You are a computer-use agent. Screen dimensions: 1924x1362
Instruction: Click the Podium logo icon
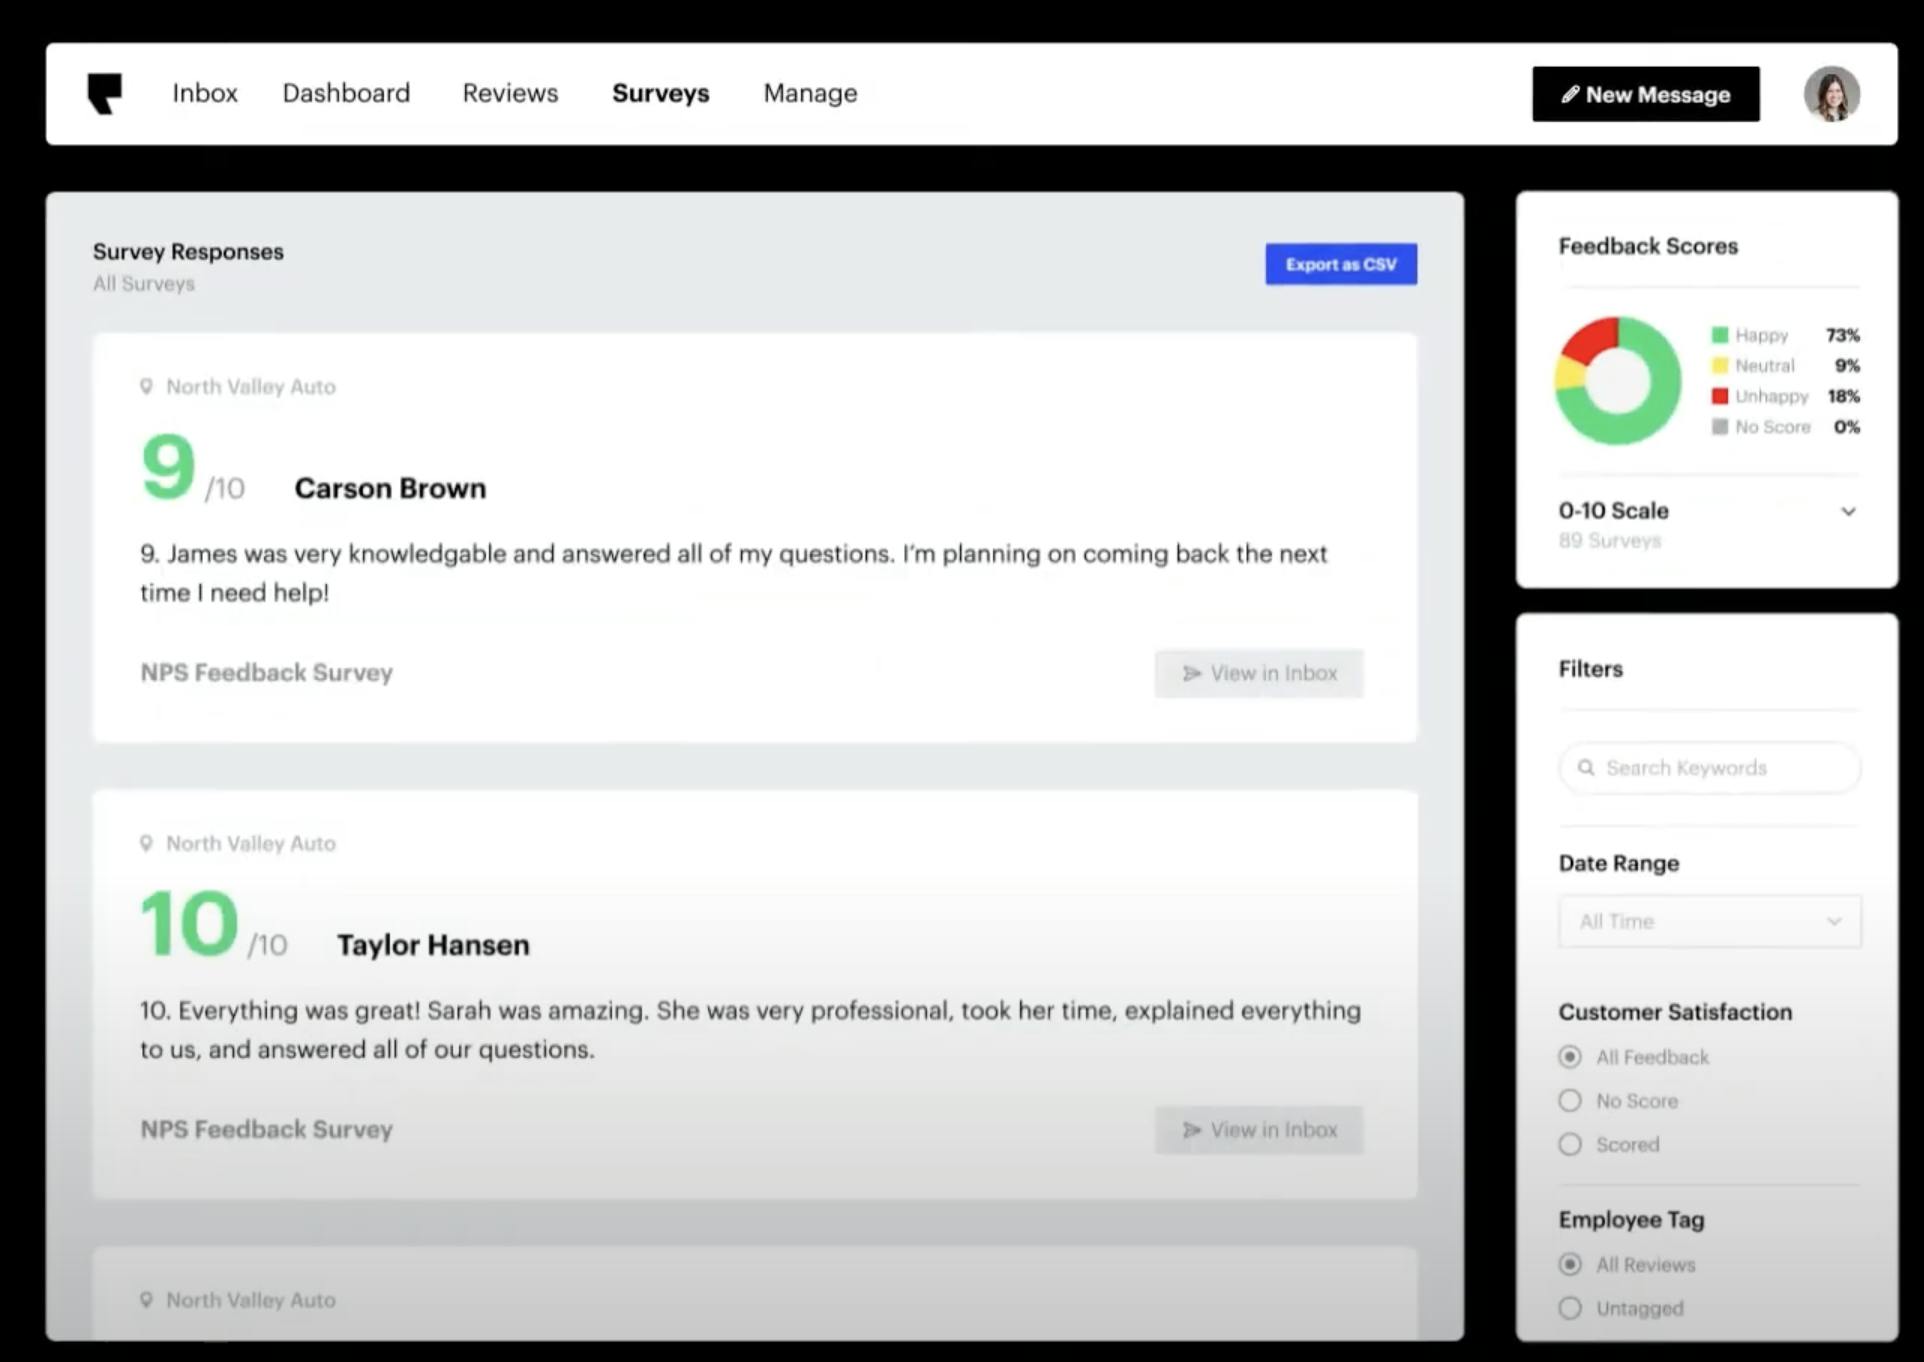(104, 93)
